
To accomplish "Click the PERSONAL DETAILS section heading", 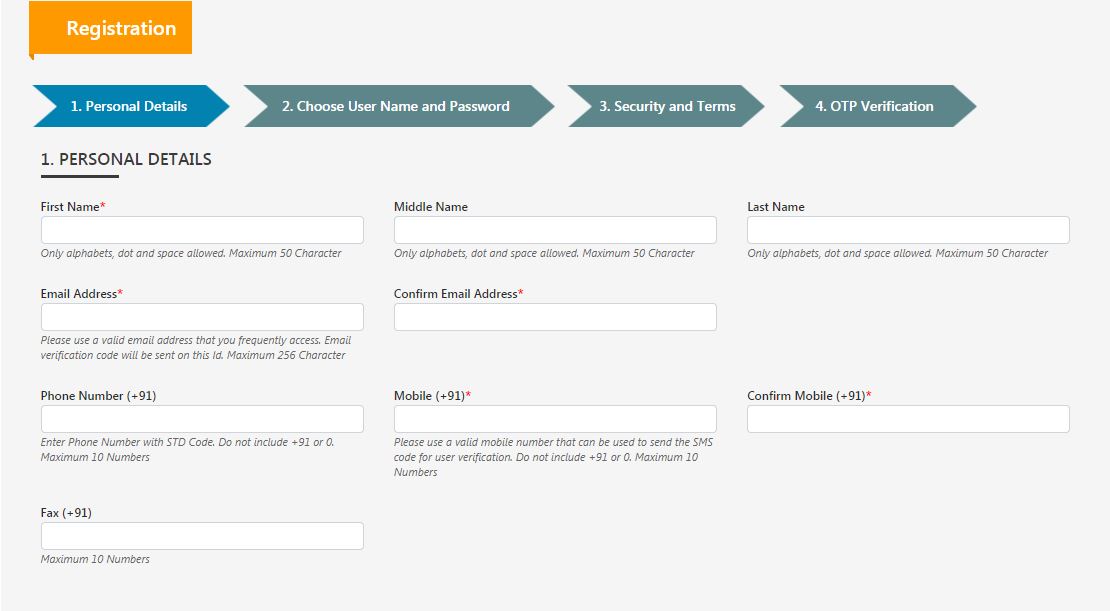I will pyautogui.click(x=126, y=159).
